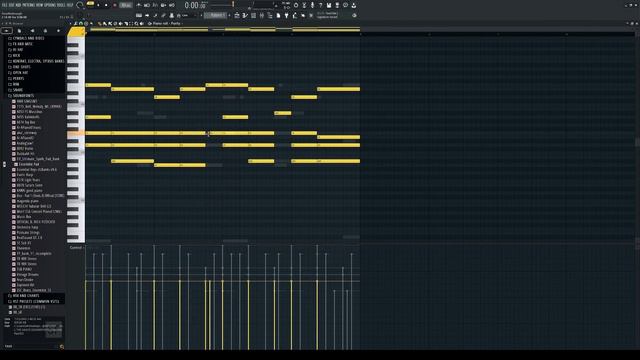Click the red Record button

[115, 5]
